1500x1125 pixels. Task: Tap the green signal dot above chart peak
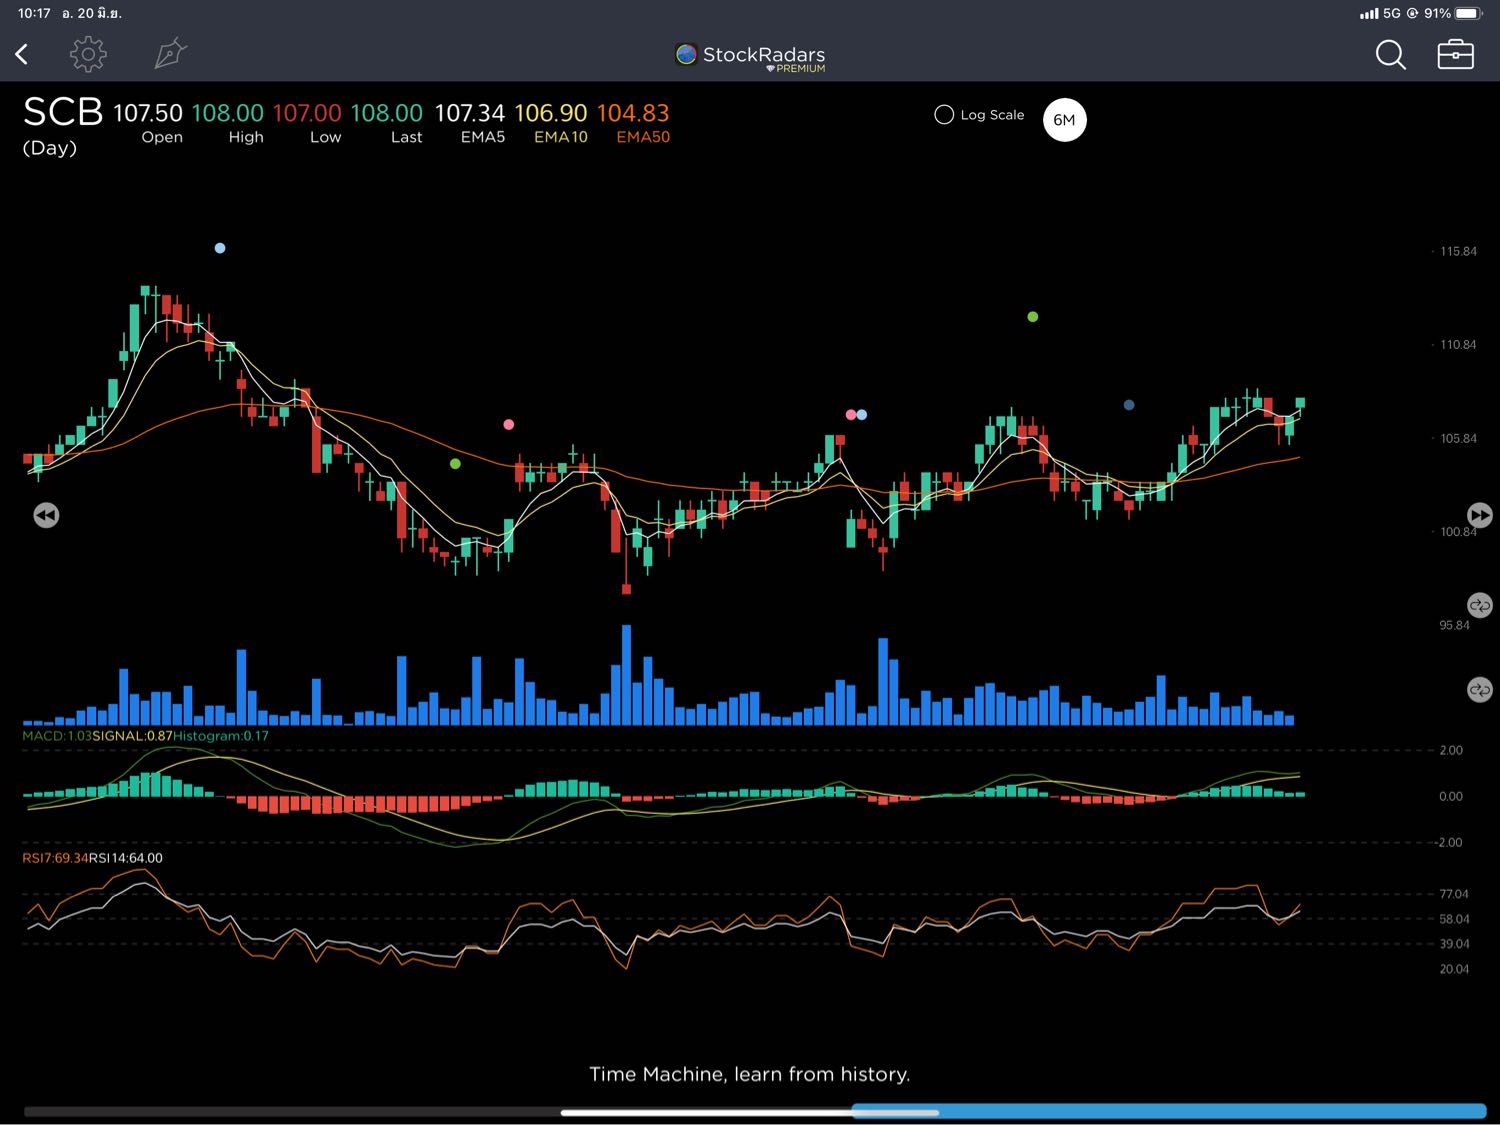pyautogui.click(x=1033, y=317)
